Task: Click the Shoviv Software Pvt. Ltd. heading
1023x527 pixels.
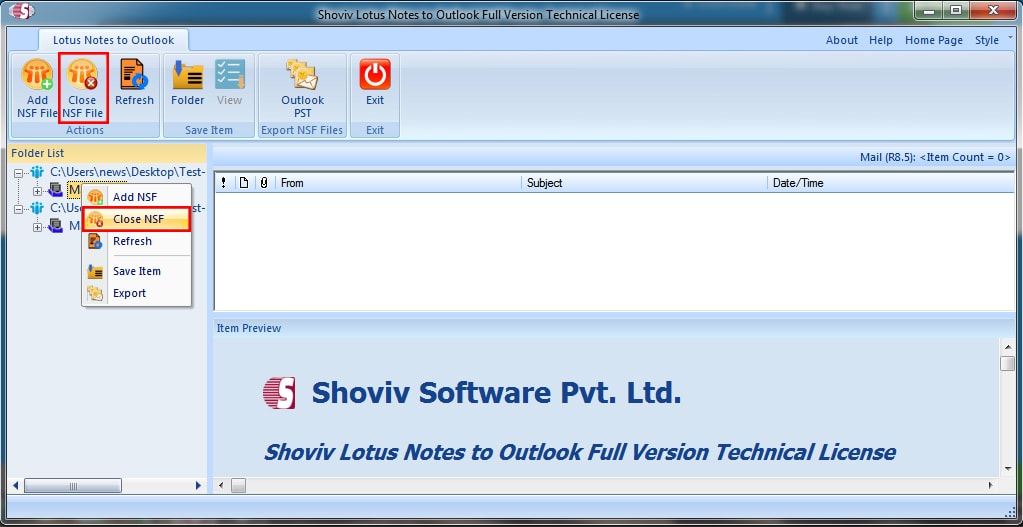Action: click(x=496, y=393)
